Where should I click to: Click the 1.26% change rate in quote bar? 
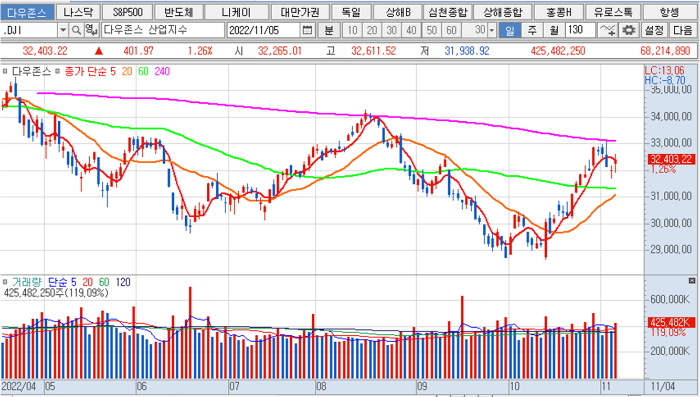tap(200, 51)
